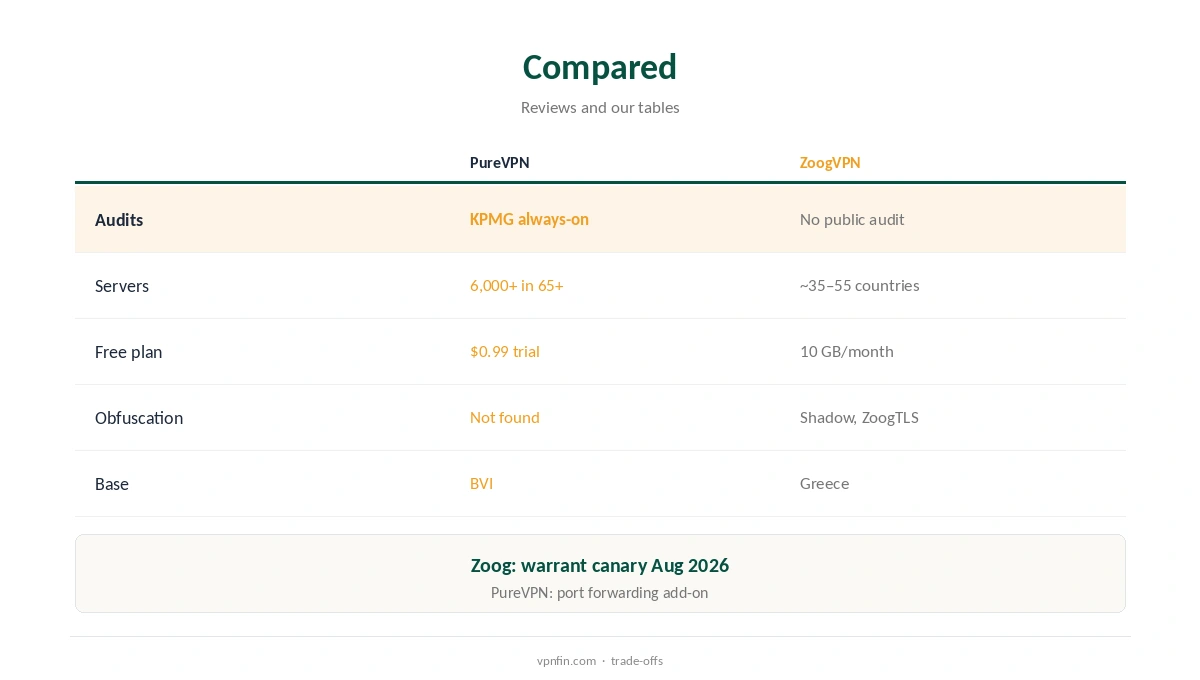Screen dimensions: 1200x680
Task: Click the "BVI" cell
Action: (x=482, y=483)
